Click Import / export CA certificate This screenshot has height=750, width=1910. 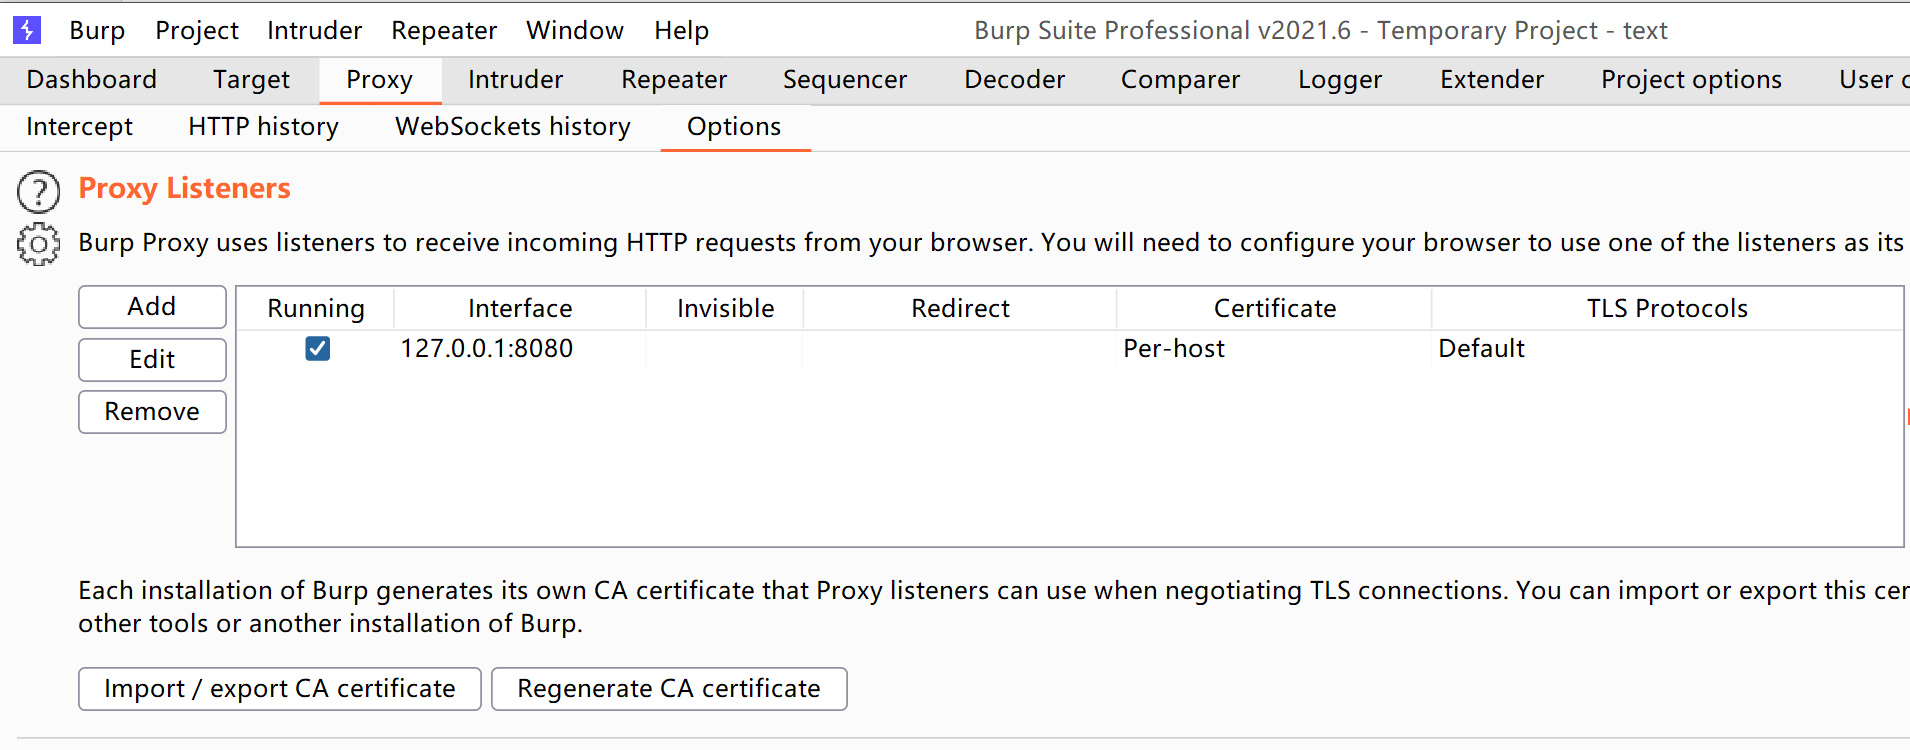pyautogui.click(x=280, y=689)
